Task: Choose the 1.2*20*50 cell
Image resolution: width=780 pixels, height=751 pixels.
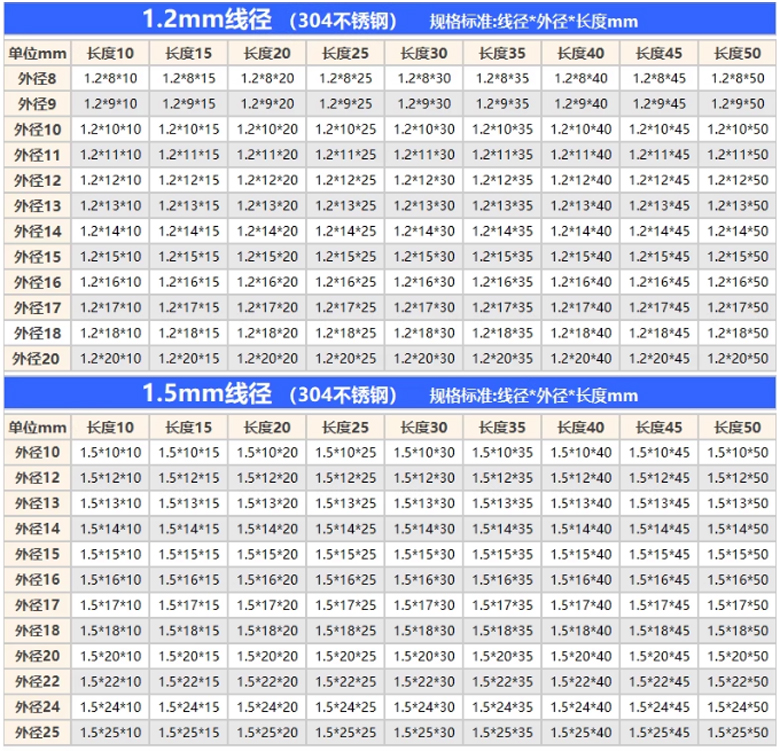Action: click(x=737, y=358)
